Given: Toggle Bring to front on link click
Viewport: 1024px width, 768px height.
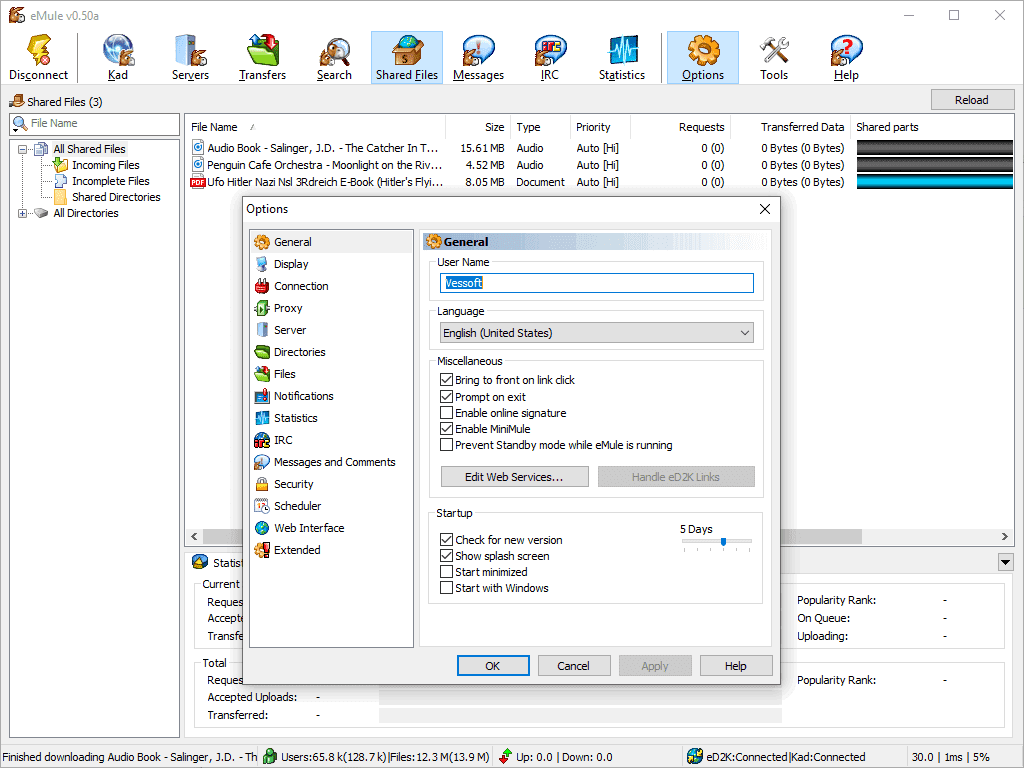Looking at the screenshot, I should [447, 379].
